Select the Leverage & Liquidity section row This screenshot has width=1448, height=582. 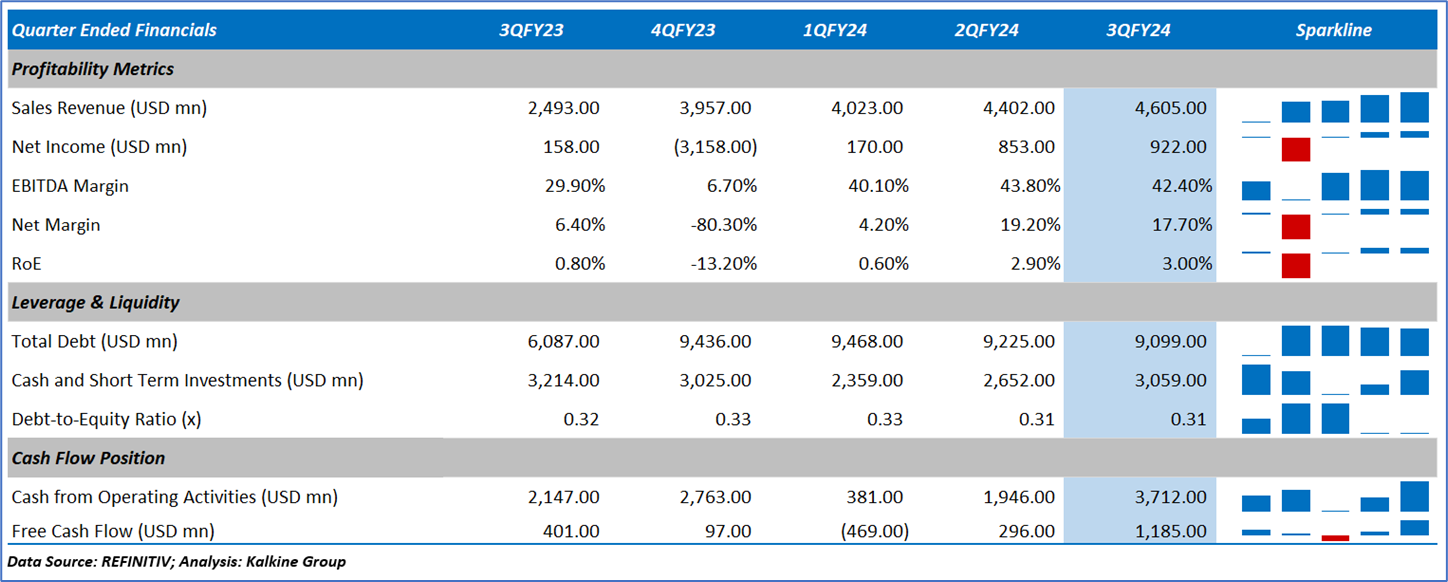[96, 302]
